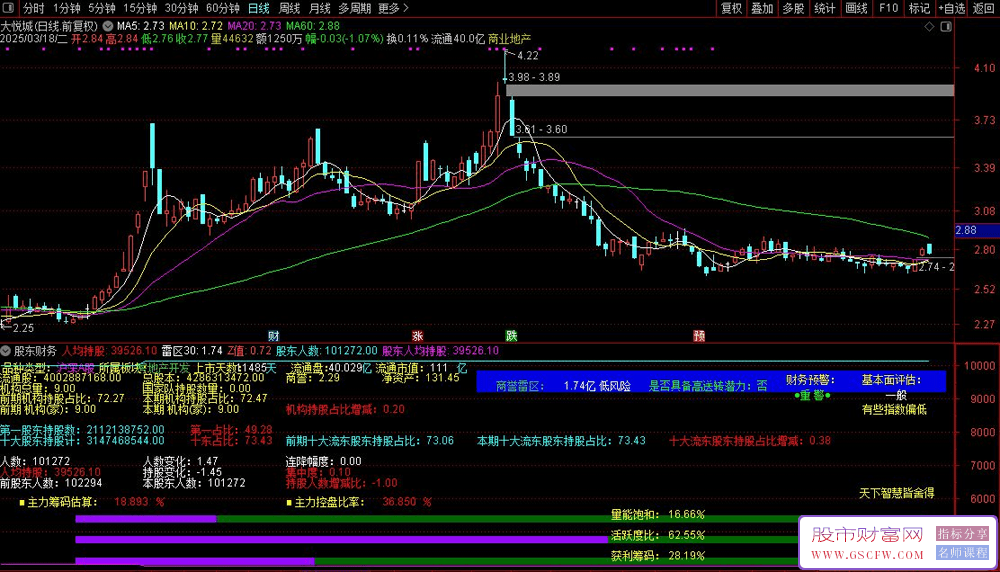
Task: Click the panel layout icon at top-left
Action: (9, 8)
